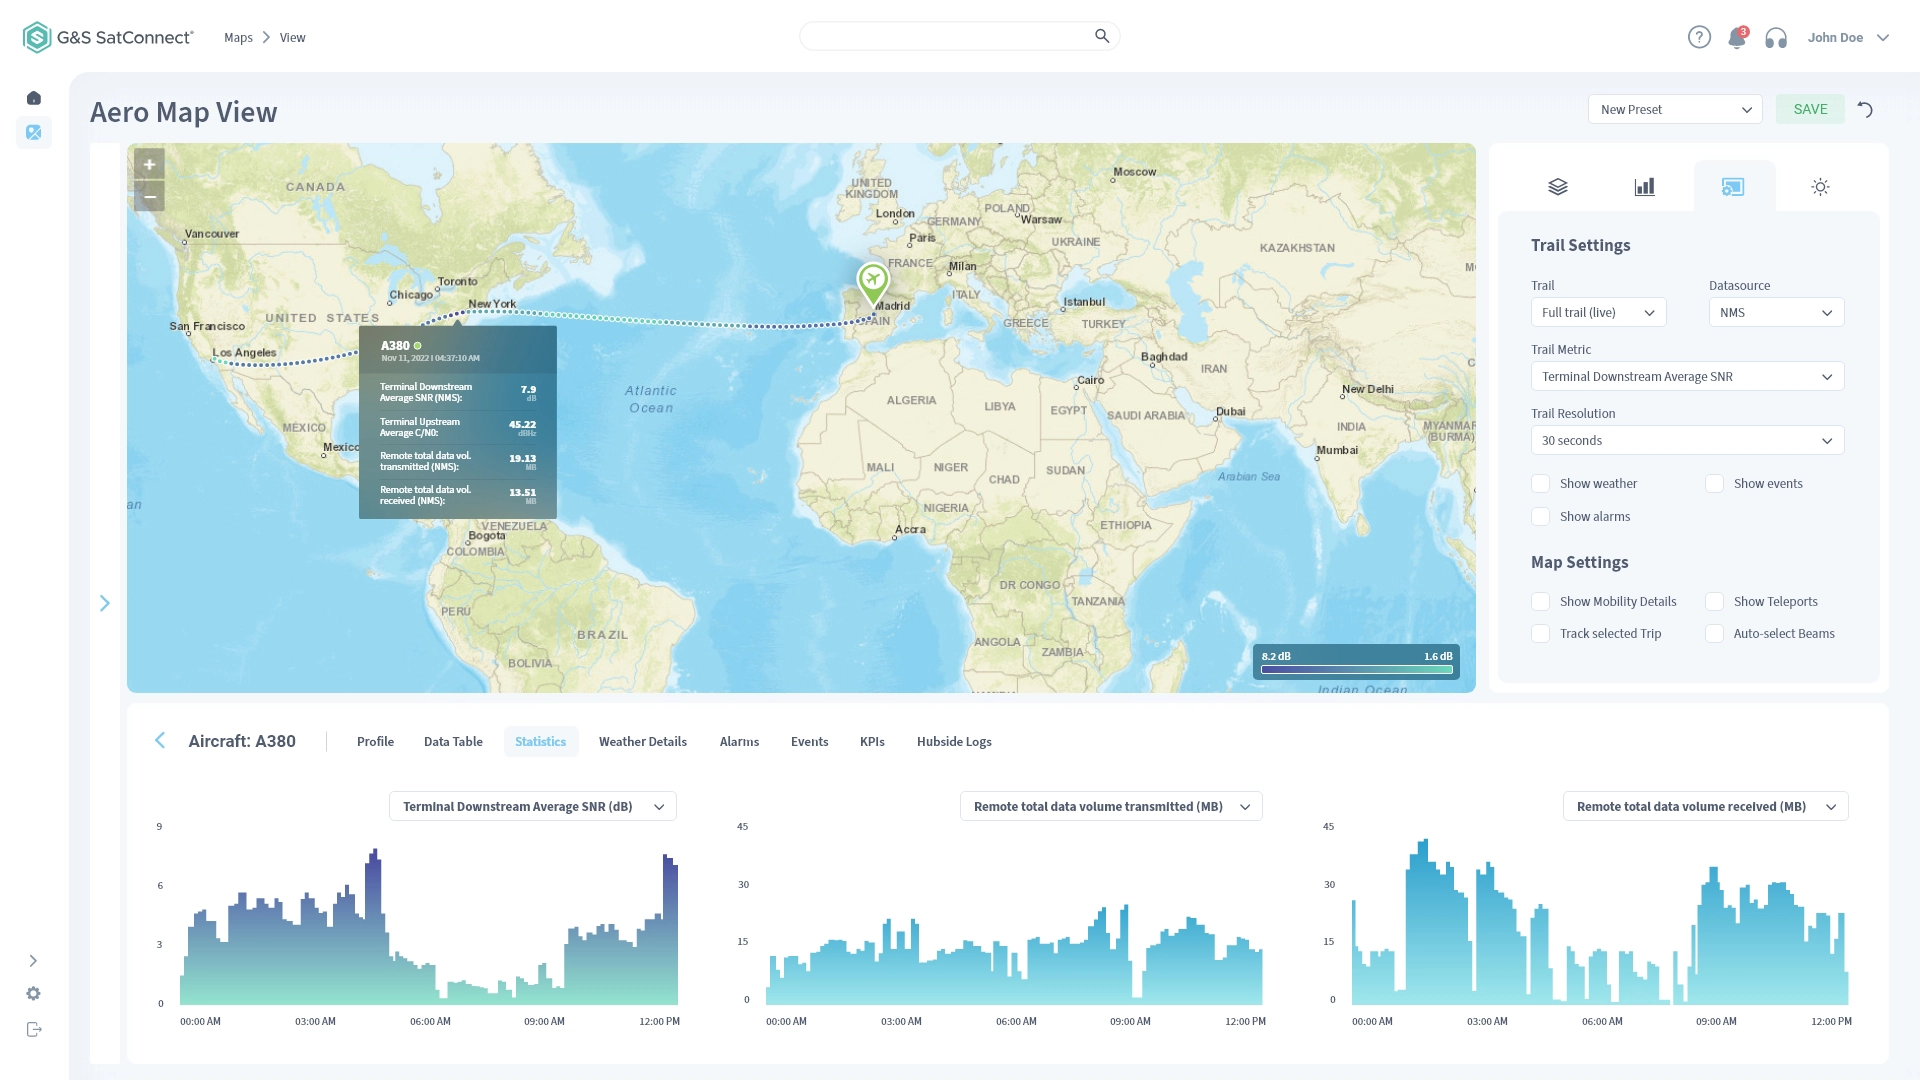Toggle Show Teleports checkbox
This screenshot has width=1920, height=1080.
click(1715, 602)
